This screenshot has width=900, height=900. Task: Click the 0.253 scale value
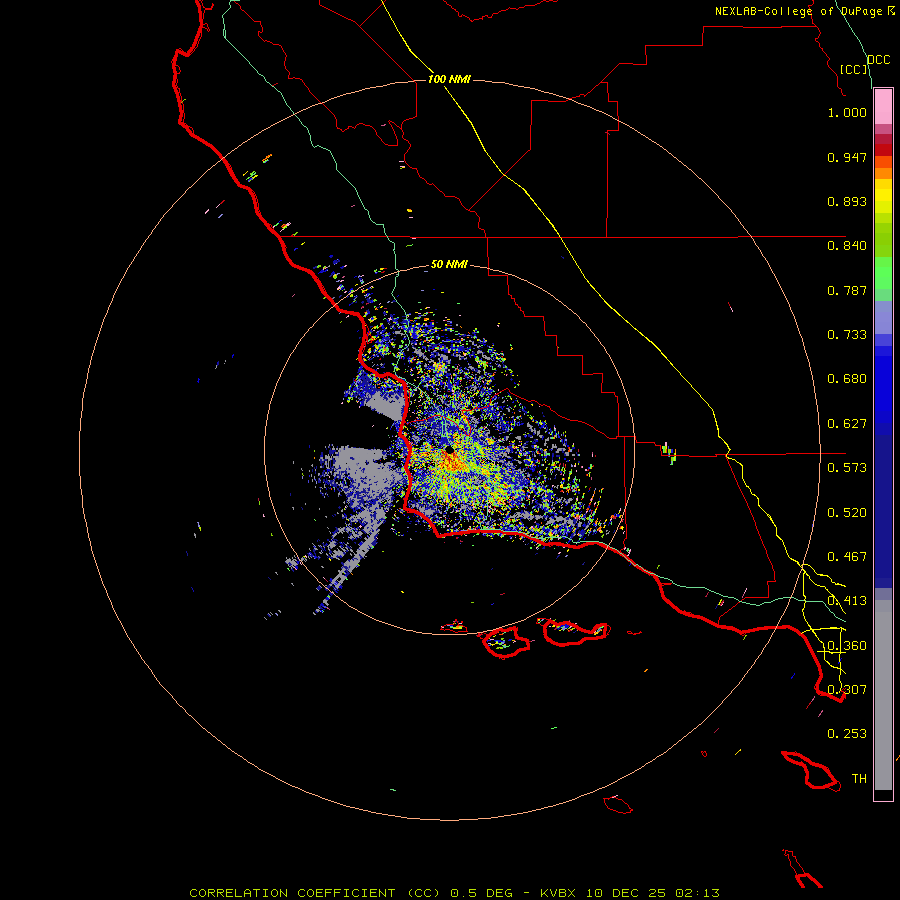click(x=847, y=734)
